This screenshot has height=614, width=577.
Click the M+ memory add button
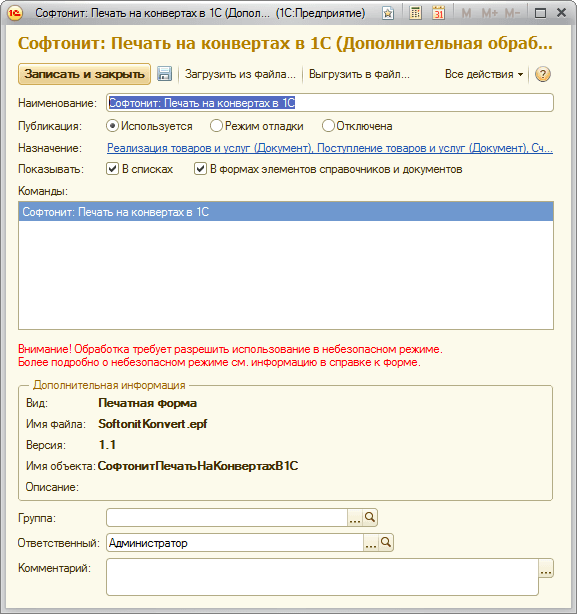tap(489, 13)
